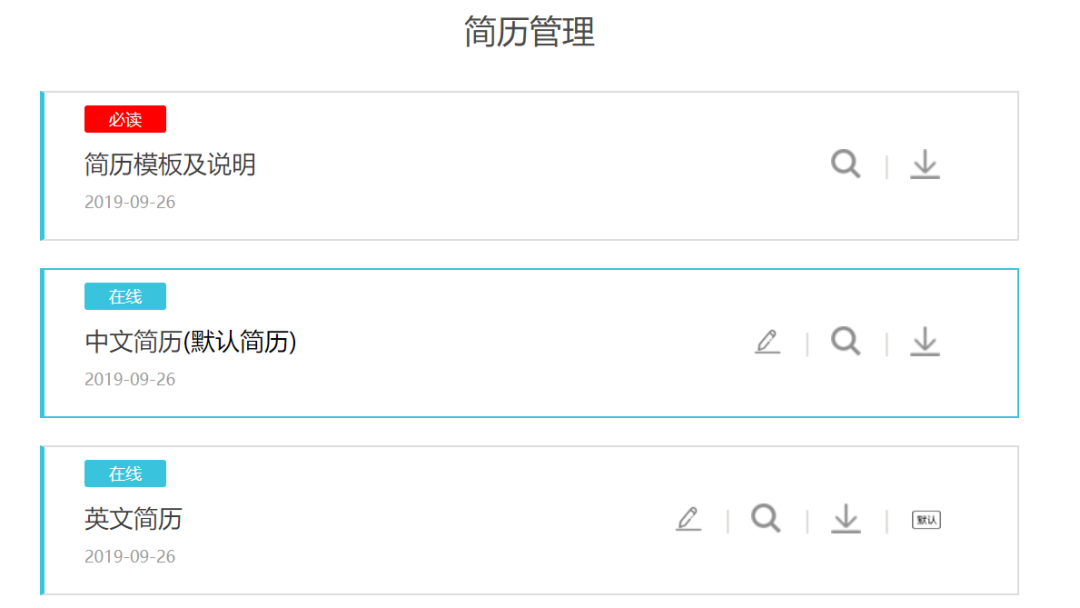
Task: Open the 中文简历(默认简历) title
Action: [x=190, y=342]
